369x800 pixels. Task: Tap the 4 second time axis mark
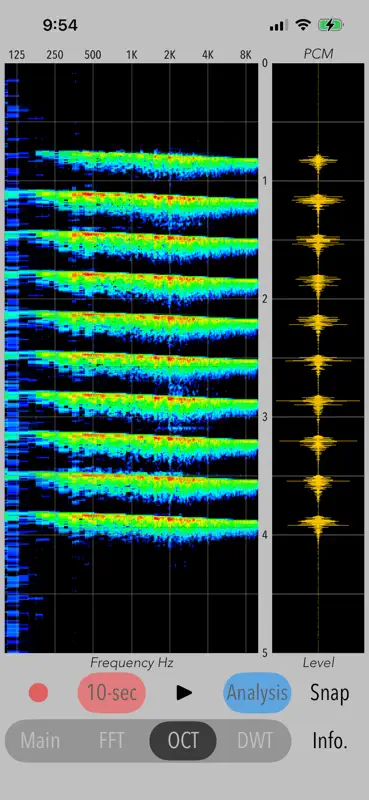(x=264, y=535)
